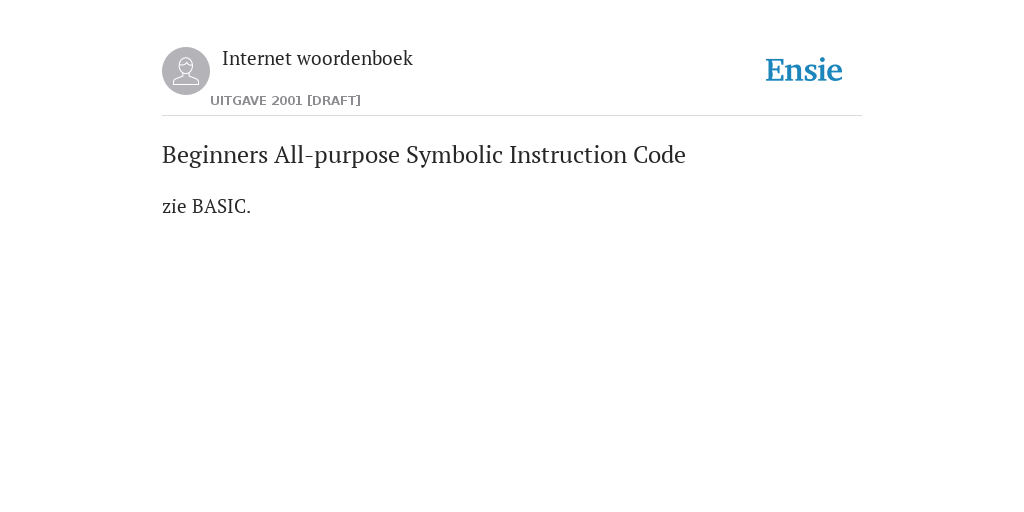
Task: Click the word 'BASIC' in the definition
Action: pyautogui.click(x=219, y=206)
